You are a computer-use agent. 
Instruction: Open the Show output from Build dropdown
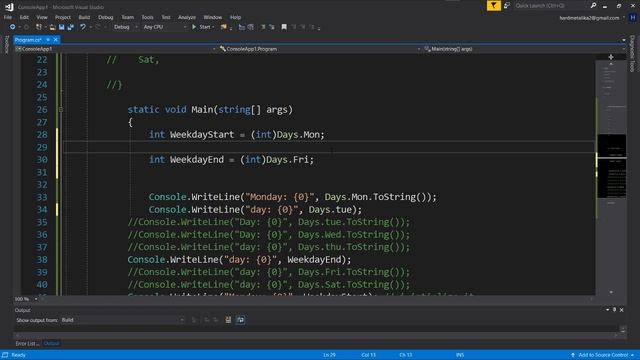(122, 320)
